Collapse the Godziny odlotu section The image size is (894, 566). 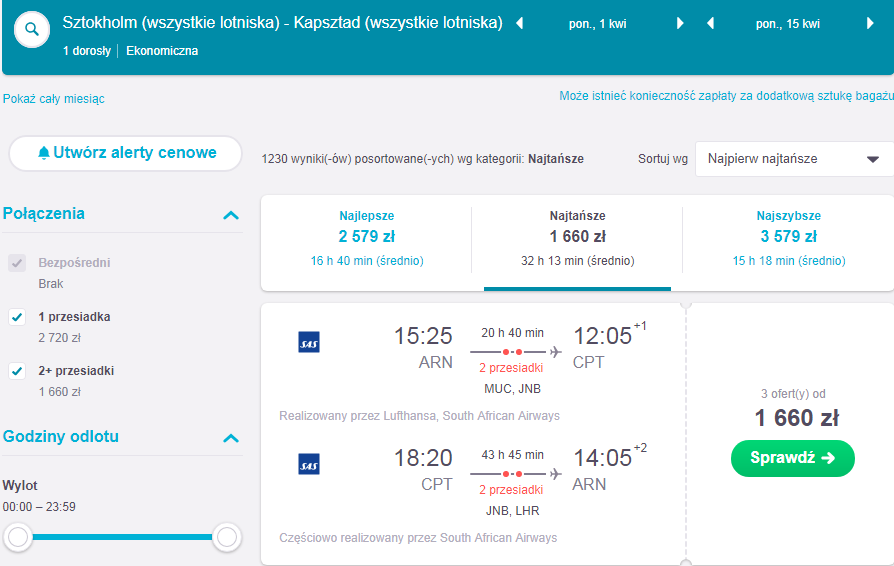click(231, 438)
